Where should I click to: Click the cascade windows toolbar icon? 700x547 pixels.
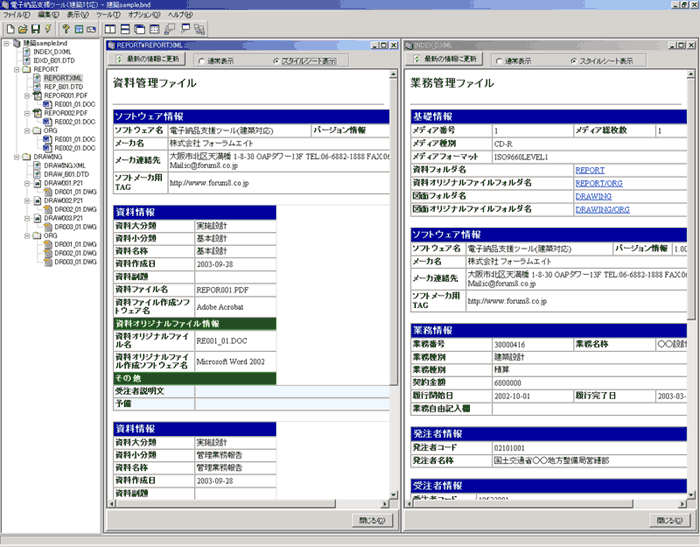(142, 29)
